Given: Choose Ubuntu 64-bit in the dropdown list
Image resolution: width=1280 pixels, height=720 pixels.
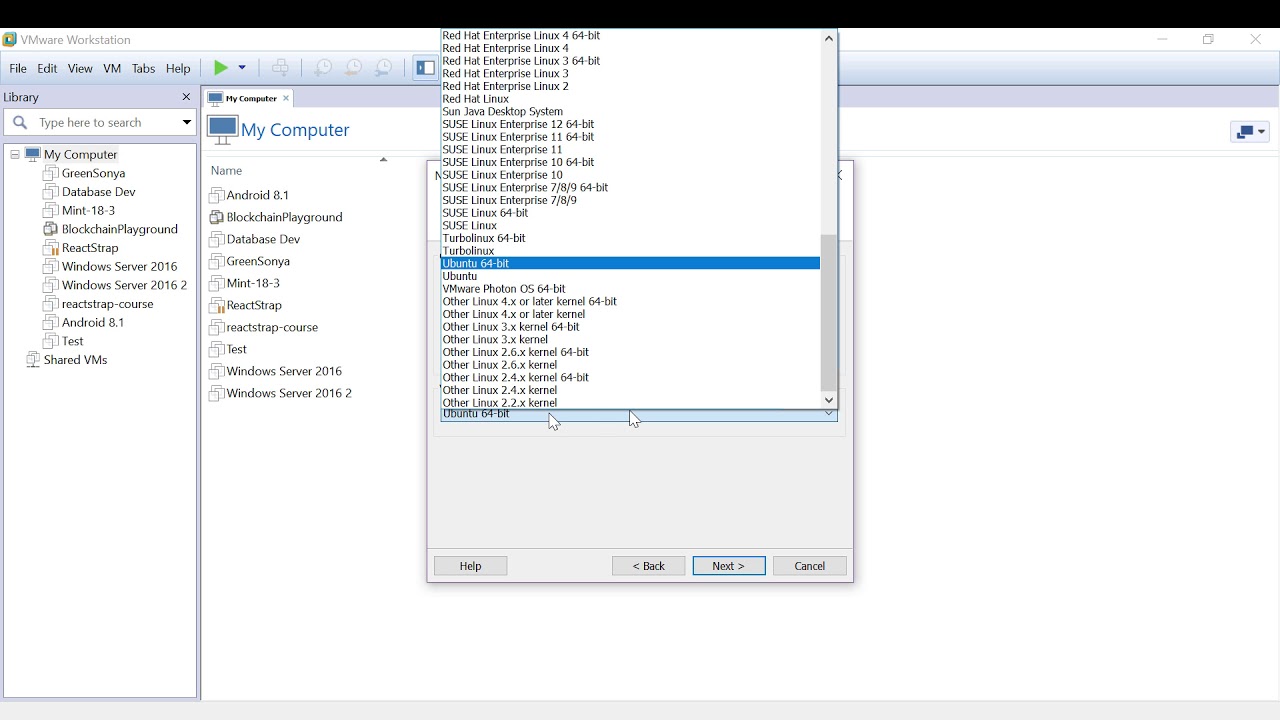Looking at the screenshot, I should tap(630, 264).
